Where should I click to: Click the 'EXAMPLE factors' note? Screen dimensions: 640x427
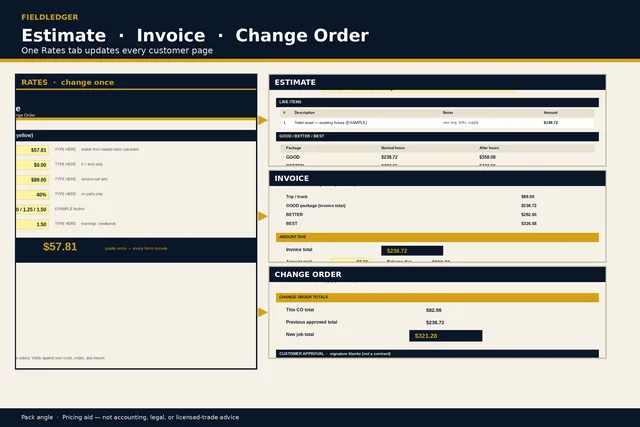(x=70, y=209)
